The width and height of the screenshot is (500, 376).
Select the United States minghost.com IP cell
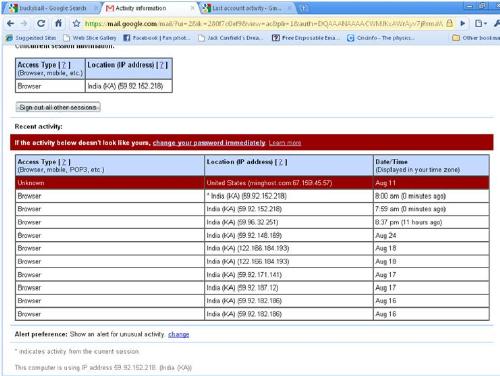(289, 183)
